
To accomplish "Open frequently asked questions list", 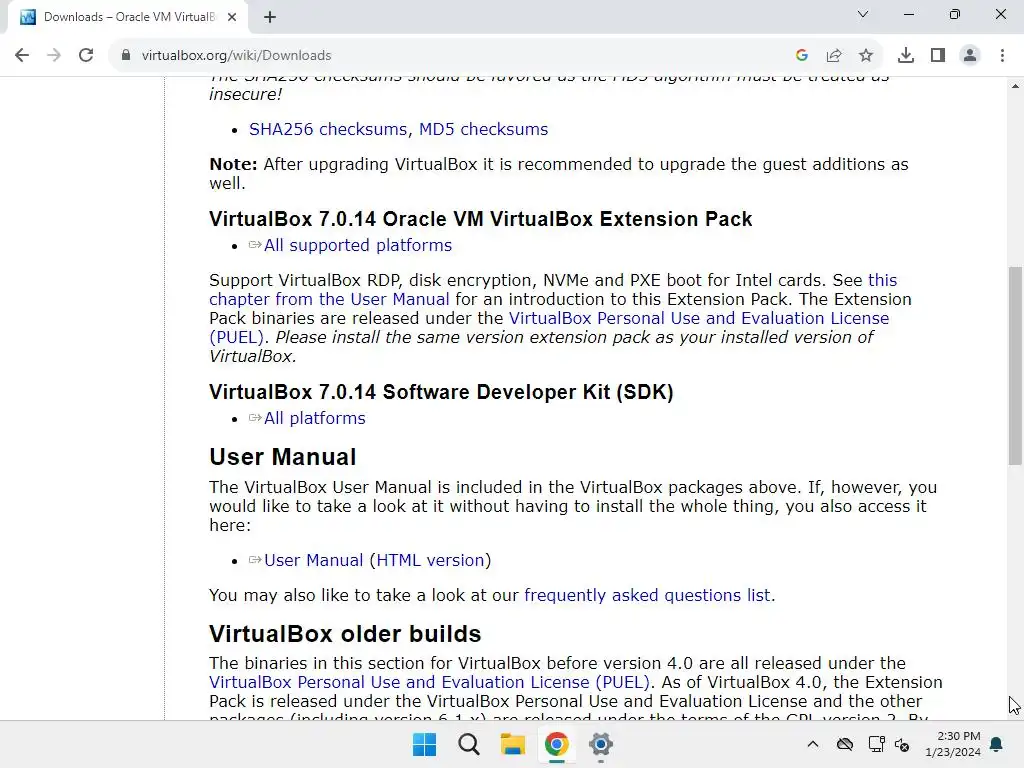I will click(x=647, y=596).
